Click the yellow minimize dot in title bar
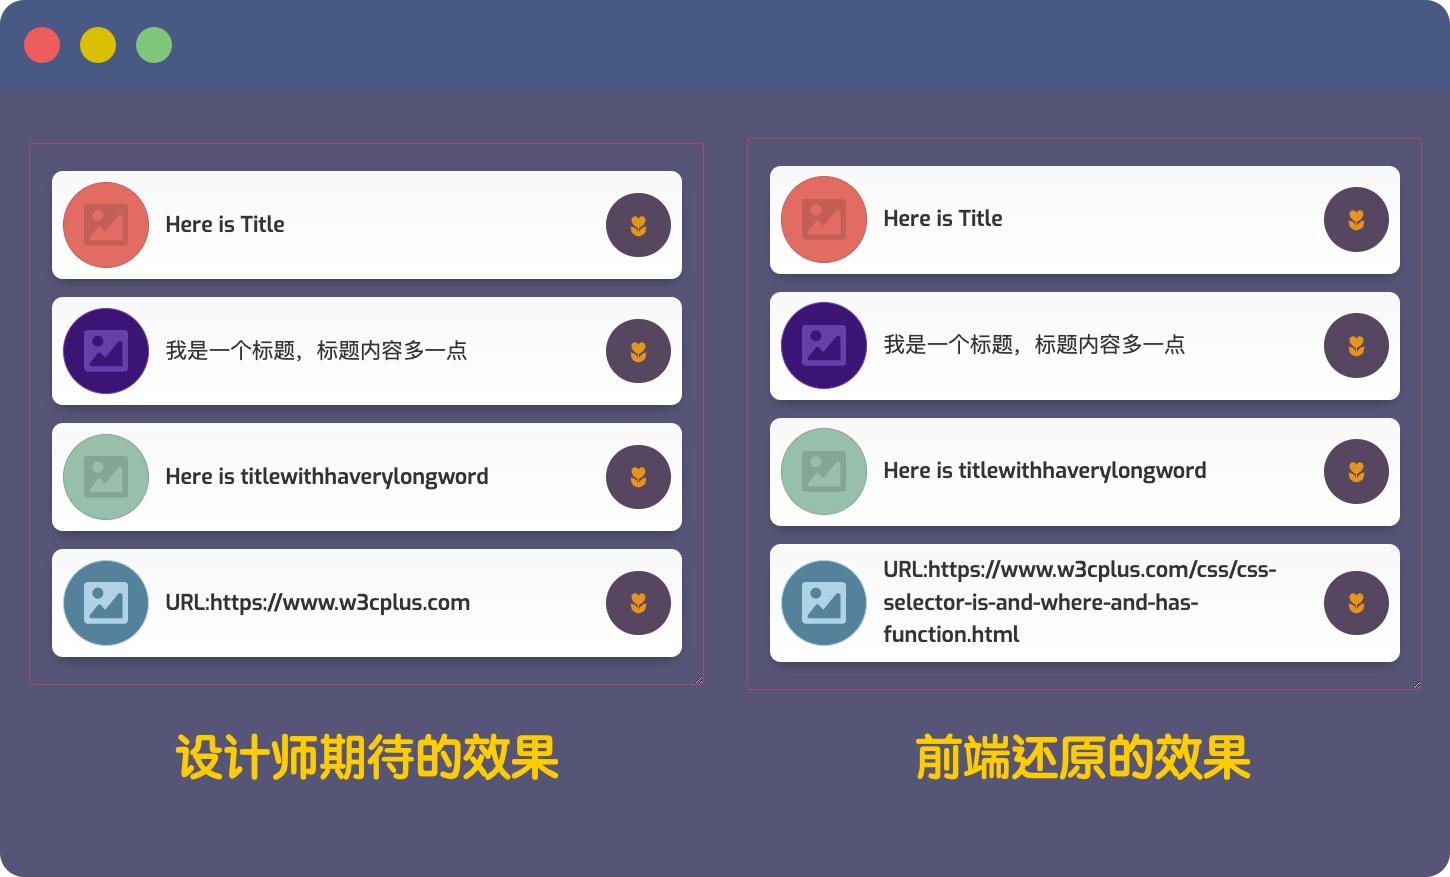This screenshot has height=877, width=1450. pyautogui.click(x=98, y=45)
